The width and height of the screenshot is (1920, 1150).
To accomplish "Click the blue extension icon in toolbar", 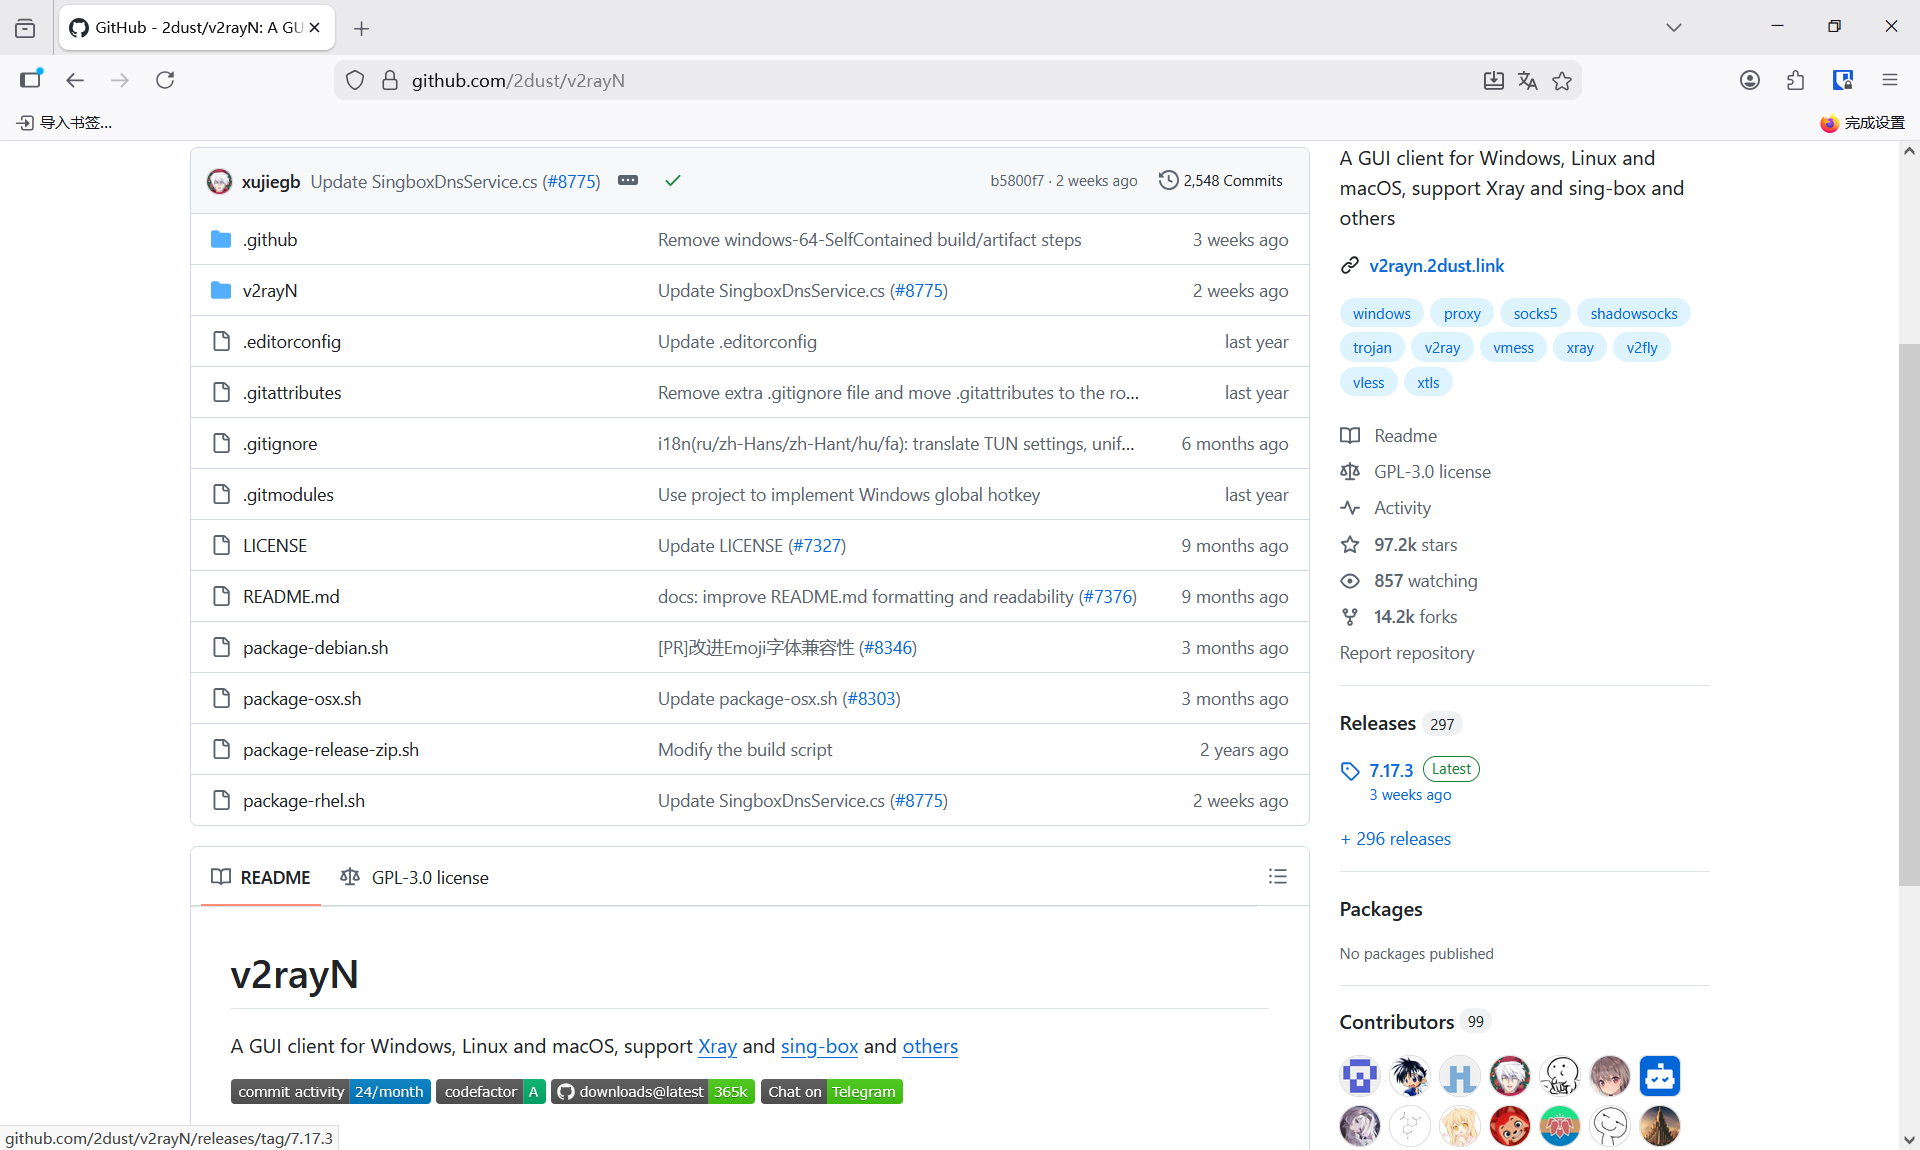I will pos(1842,80).
